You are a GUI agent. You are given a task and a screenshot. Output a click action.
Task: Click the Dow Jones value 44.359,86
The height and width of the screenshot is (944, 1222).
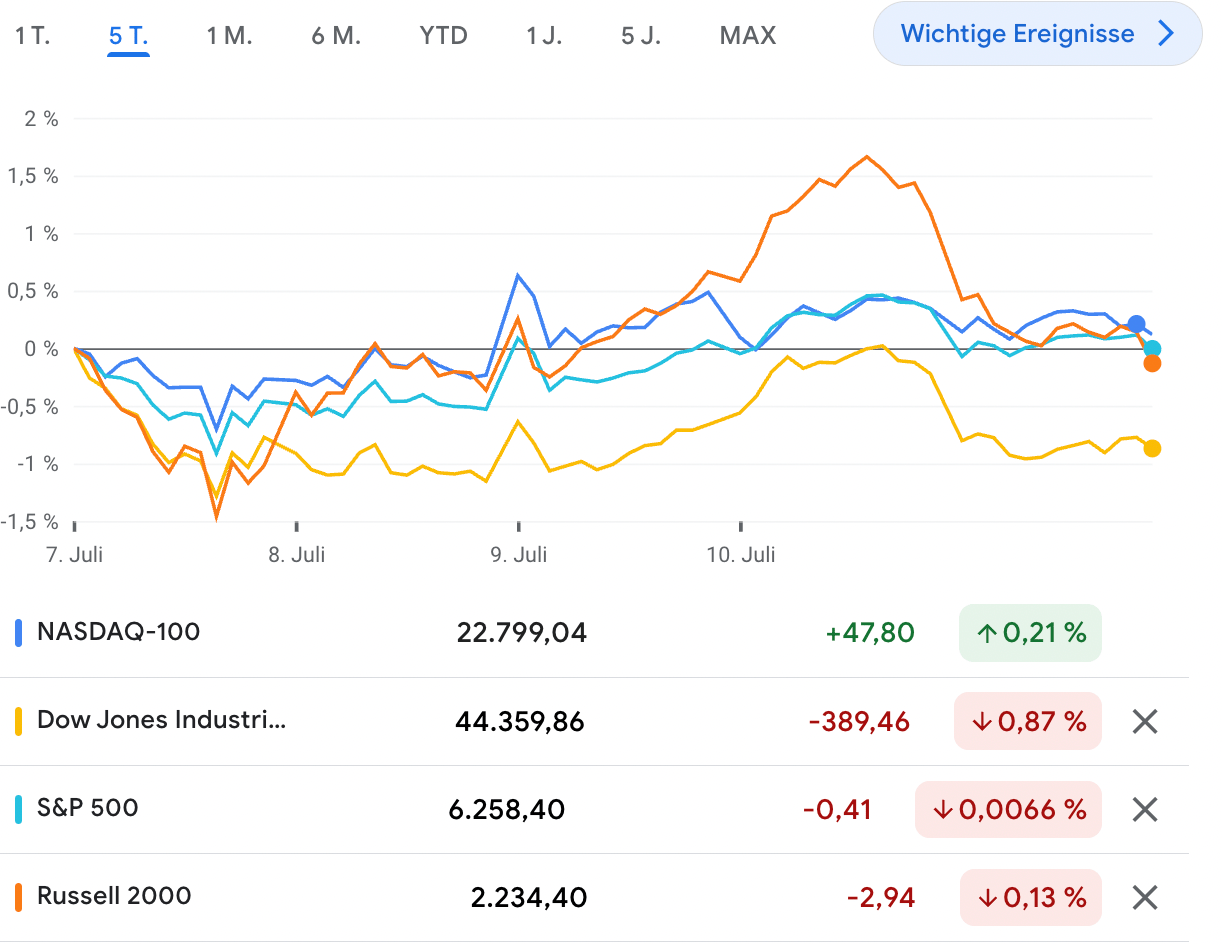point(520,721)
